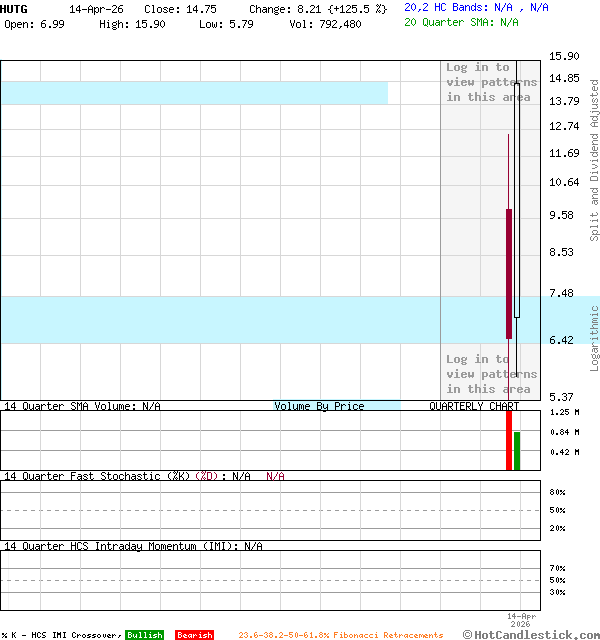Click the QUARTERLY CHART label
This screenshot has width=600, height=640.
tap(474, 406)
